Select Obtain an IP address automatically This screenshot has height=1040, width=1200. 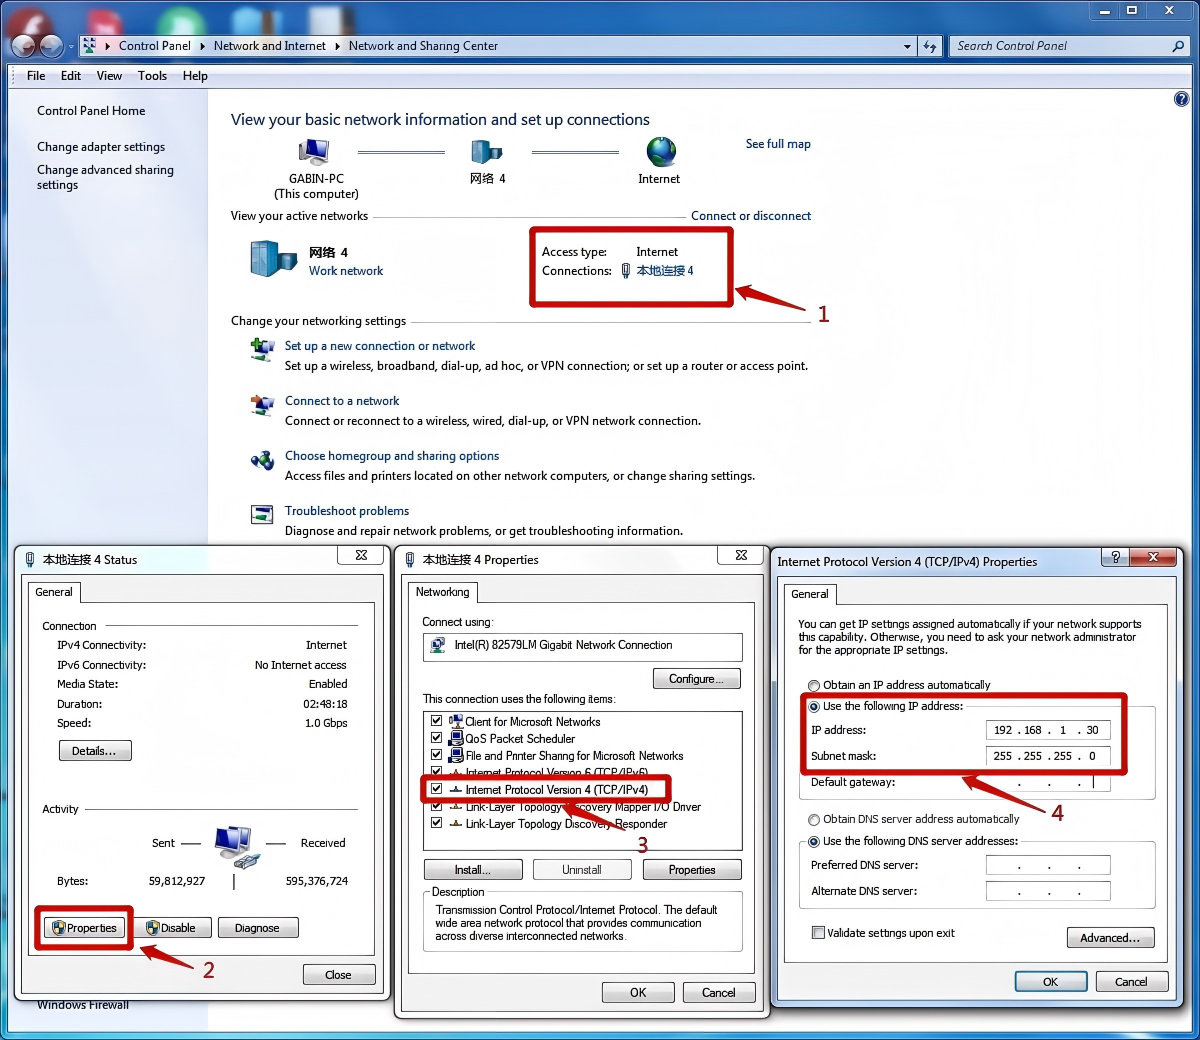pyautogui.click(x=814, y=686)
